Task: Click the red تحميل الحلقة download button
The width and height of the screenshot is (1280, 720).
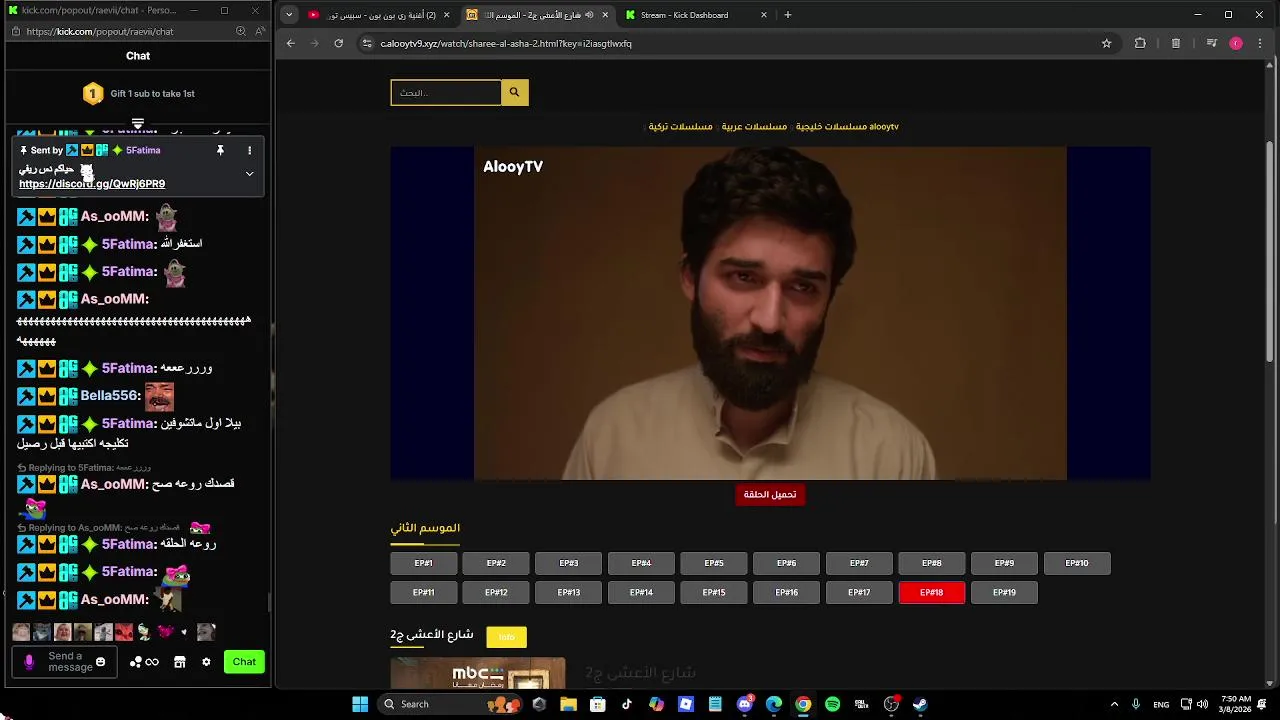Action: tap(770, 494)
